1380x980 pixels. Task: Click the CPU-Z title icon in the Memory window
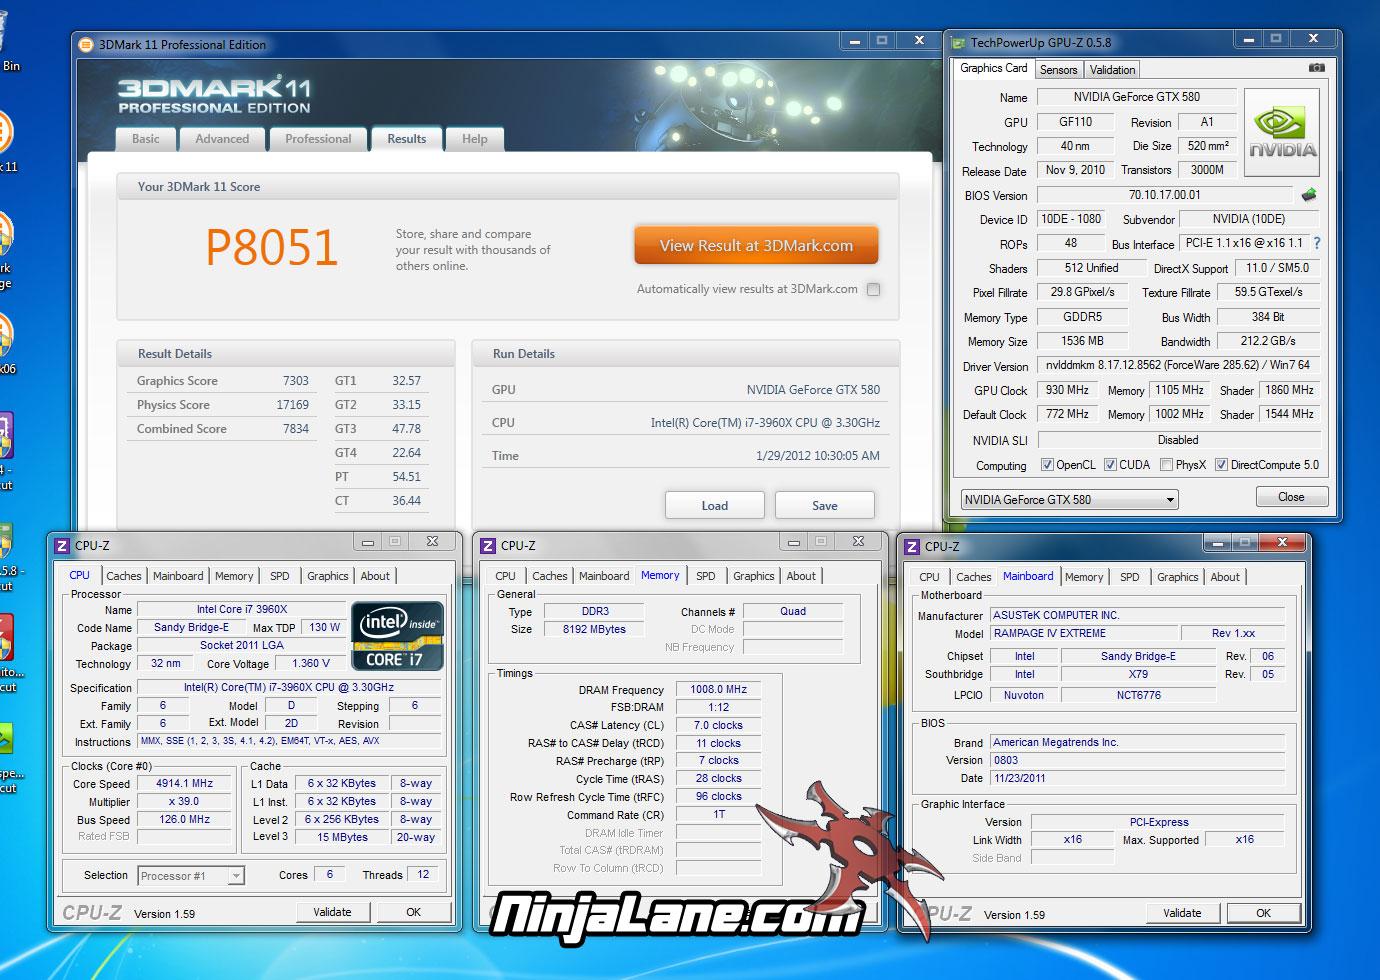[488, 545]
